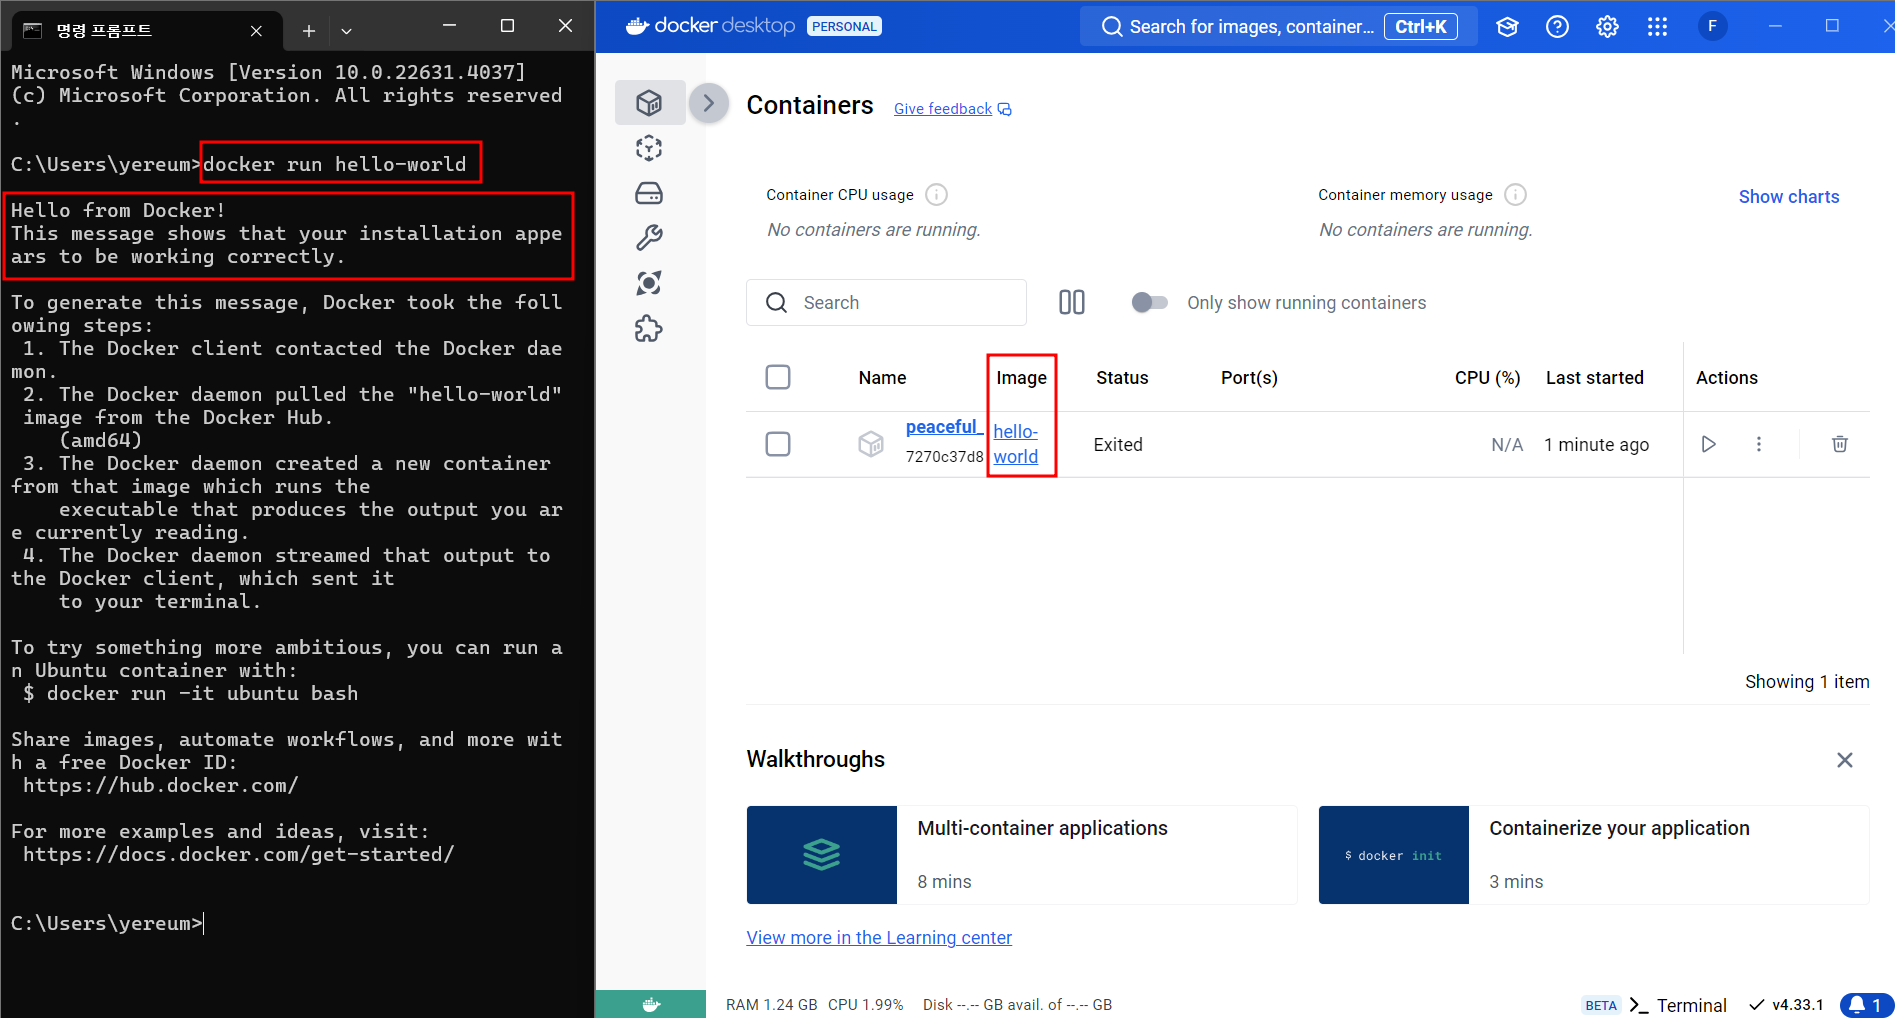
Task: Click the 1 minute ago cell
Action: point(1596,444)
